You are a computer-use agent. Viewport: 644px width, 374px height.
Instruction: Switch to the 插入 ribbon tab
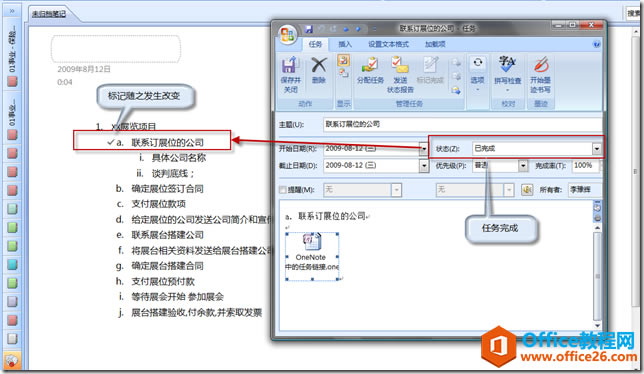click(x=345, y=44)
